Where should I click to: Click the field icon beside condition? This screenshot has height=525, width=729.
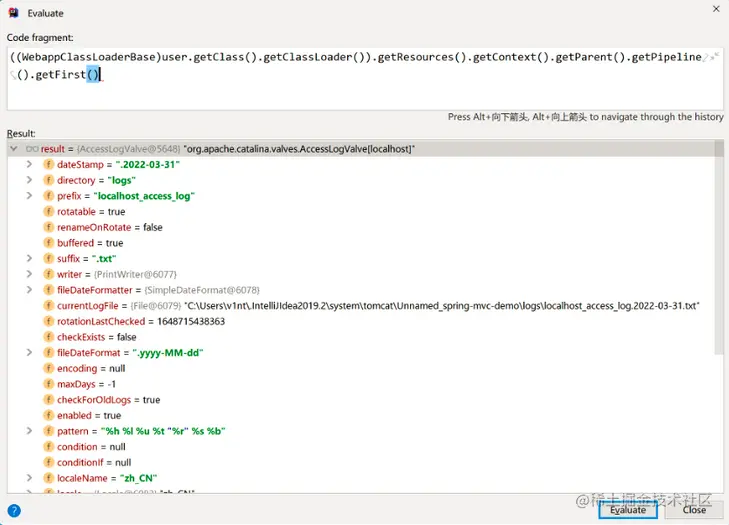(48, 446)
